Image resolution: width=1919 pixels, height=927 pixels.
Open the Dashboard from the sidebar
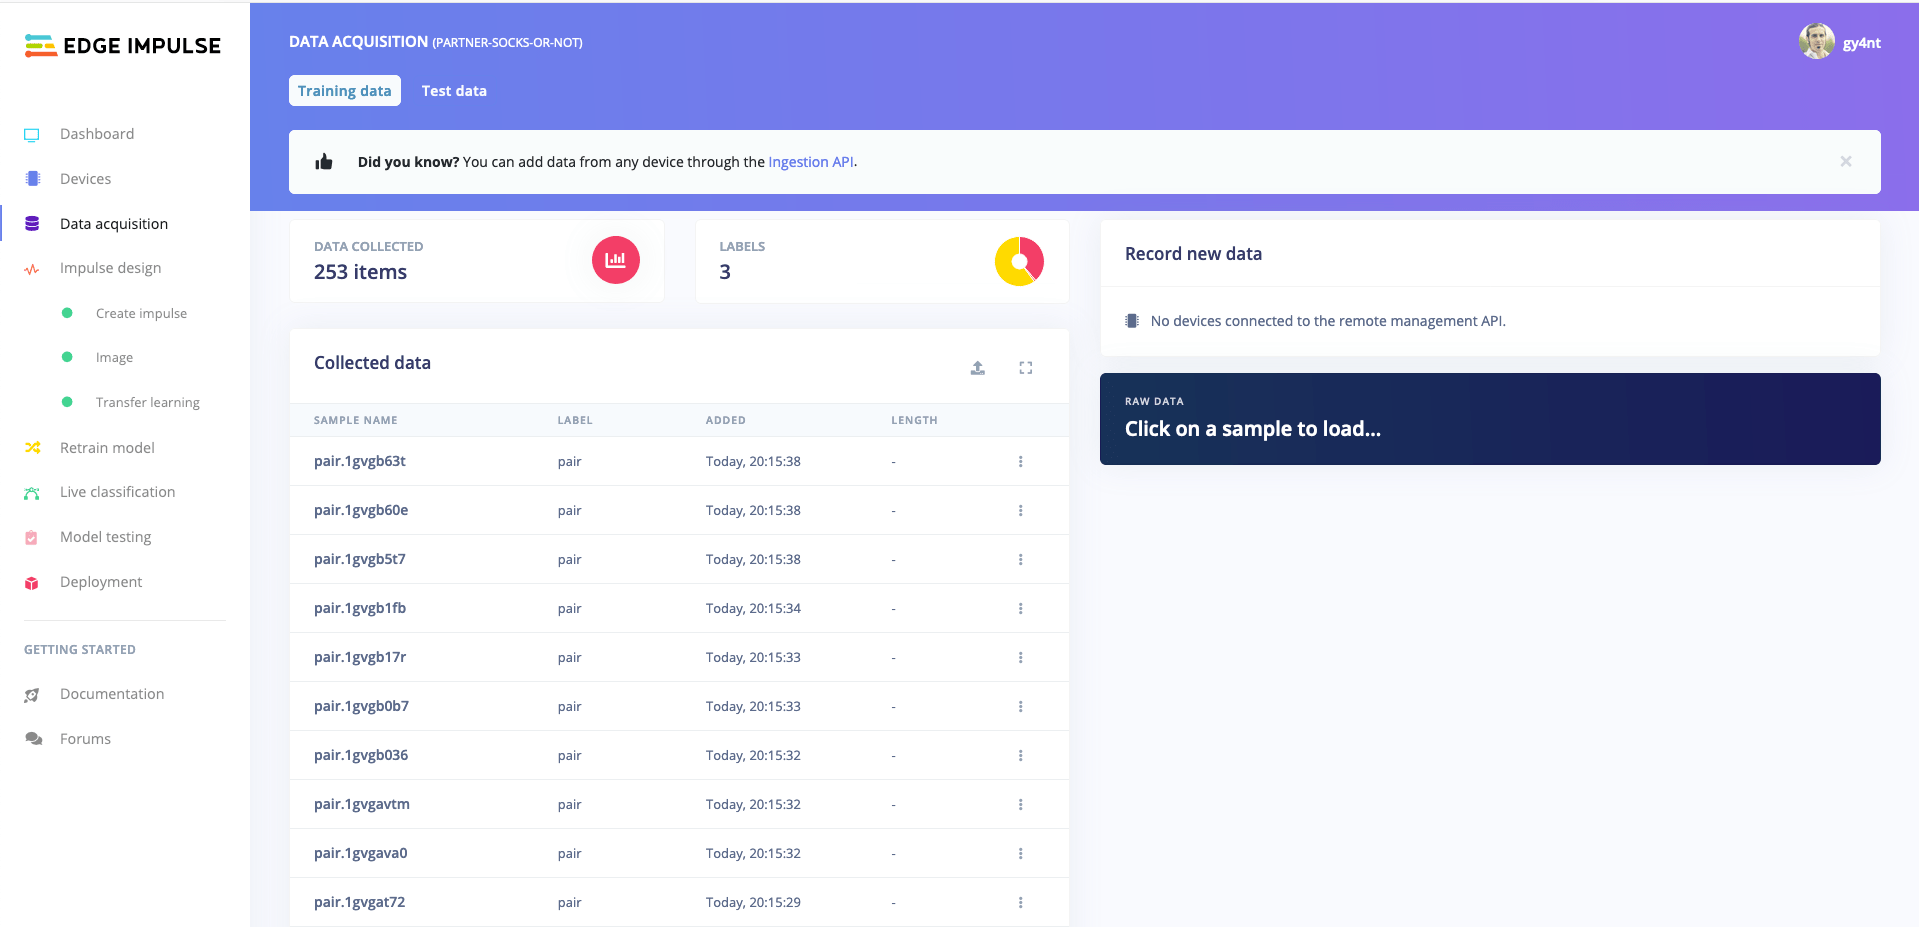(x=97, y=133)
